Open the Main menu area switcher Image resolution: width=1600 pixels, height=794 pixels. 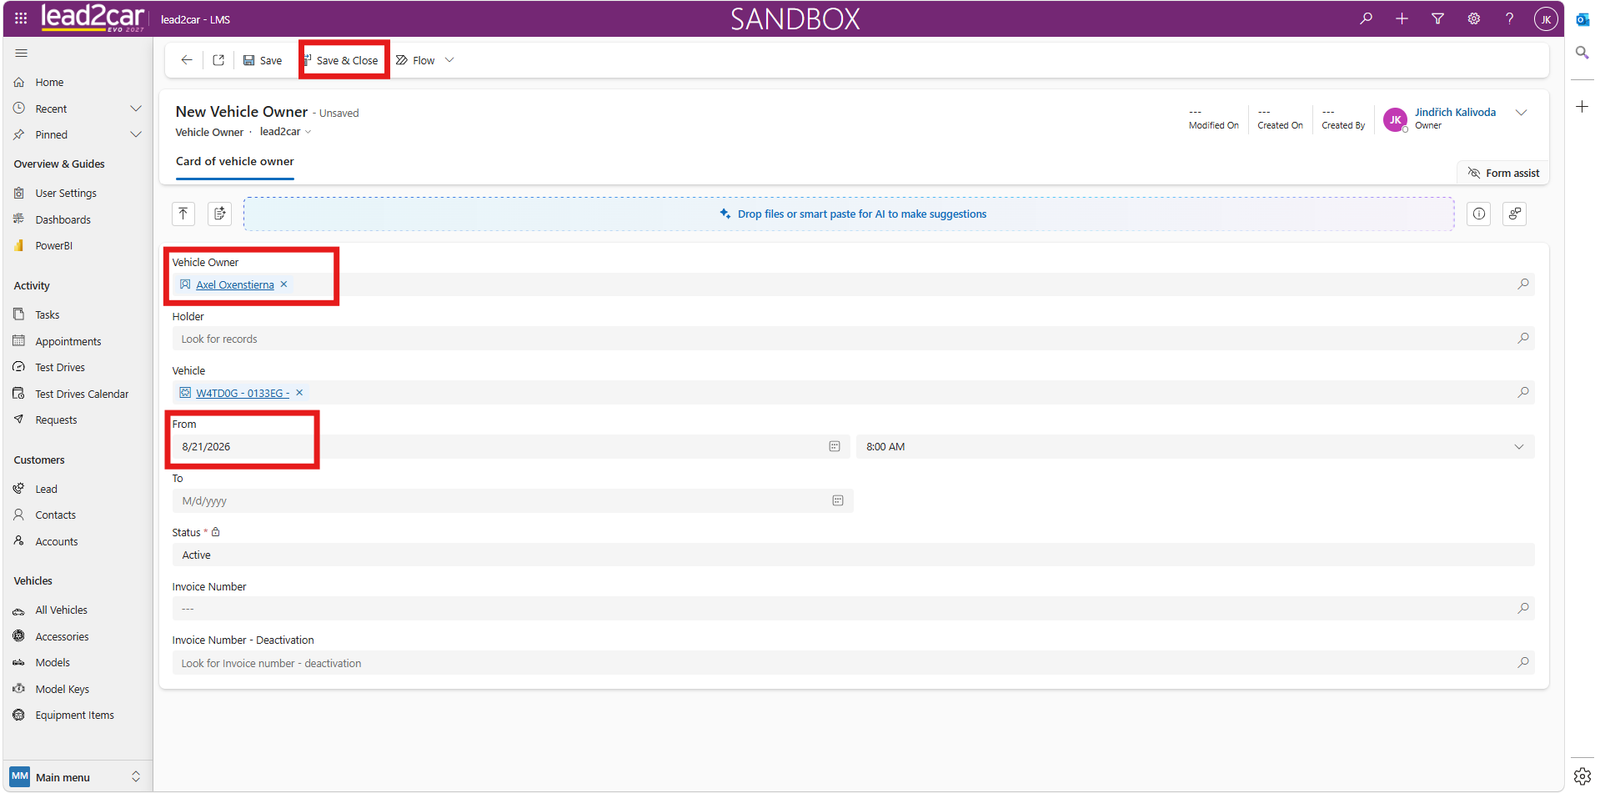(76, 777)
